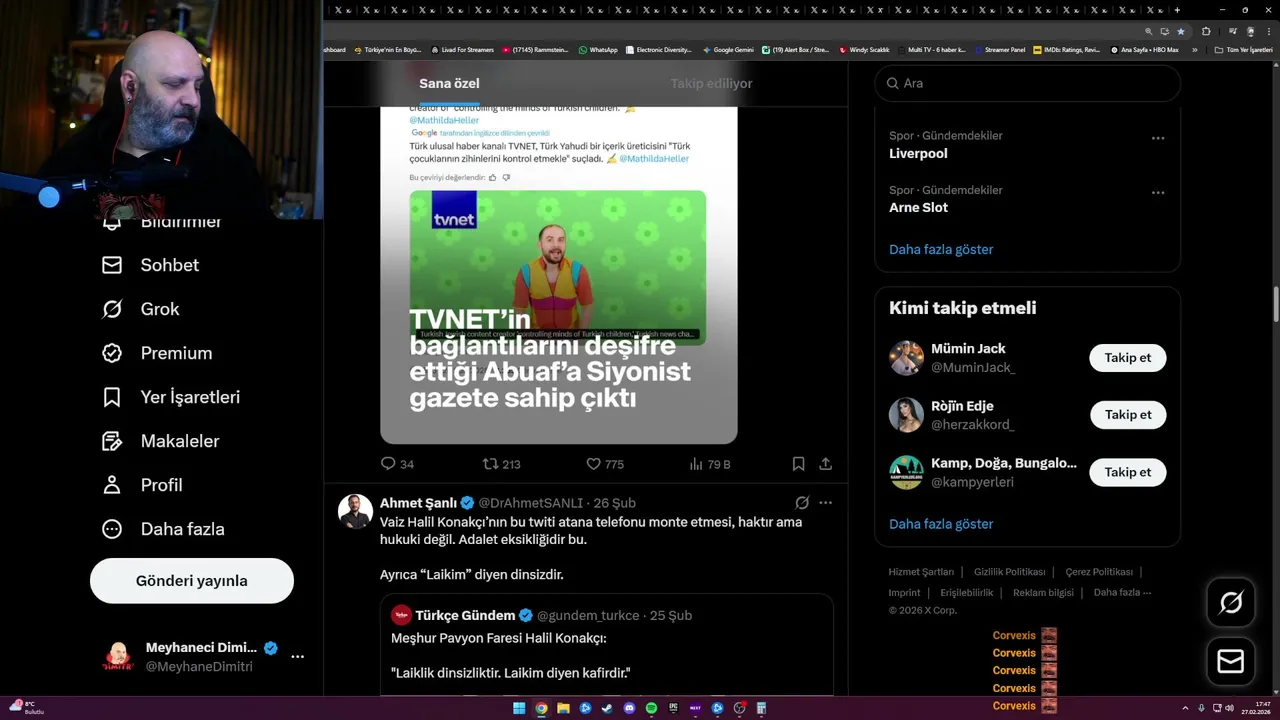This screenshot has width=1280, height=720.
Task: Click the Ara search field
Action: click(1028, 83)
